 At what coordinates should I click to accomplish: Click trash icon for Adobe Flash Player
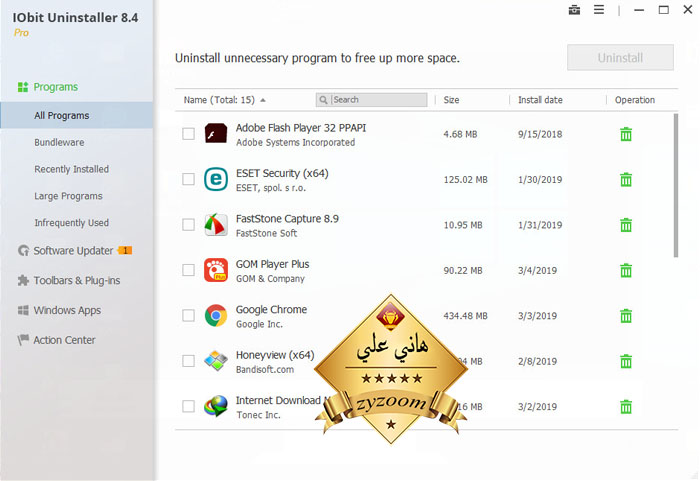click(626, 134)
